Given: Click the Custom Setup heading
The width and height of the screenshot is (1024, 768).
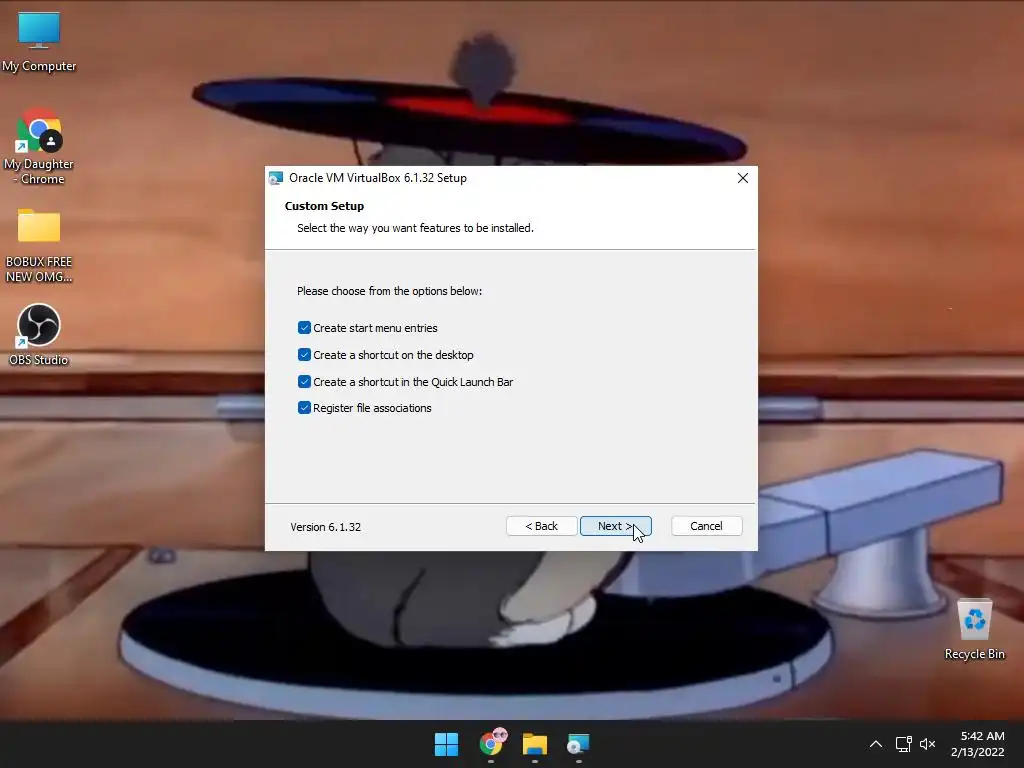Looking at the screenshot, I should (324, 206).
